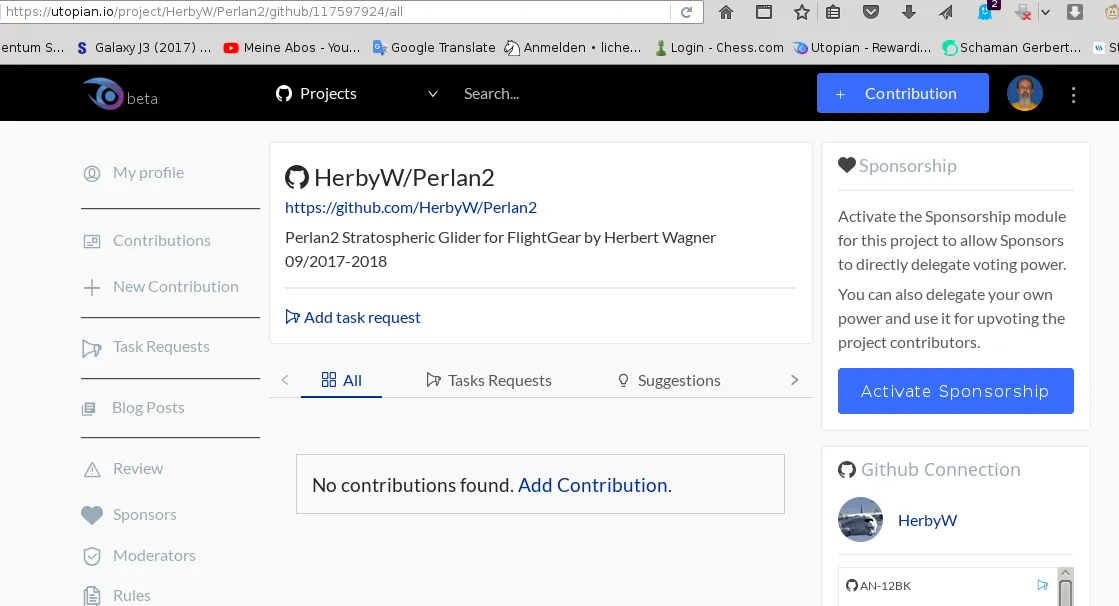The height and width of the screenshot is (606, 1119).
Task: Open the Utopian Rewarding bookmark
Action: point(862,48)
